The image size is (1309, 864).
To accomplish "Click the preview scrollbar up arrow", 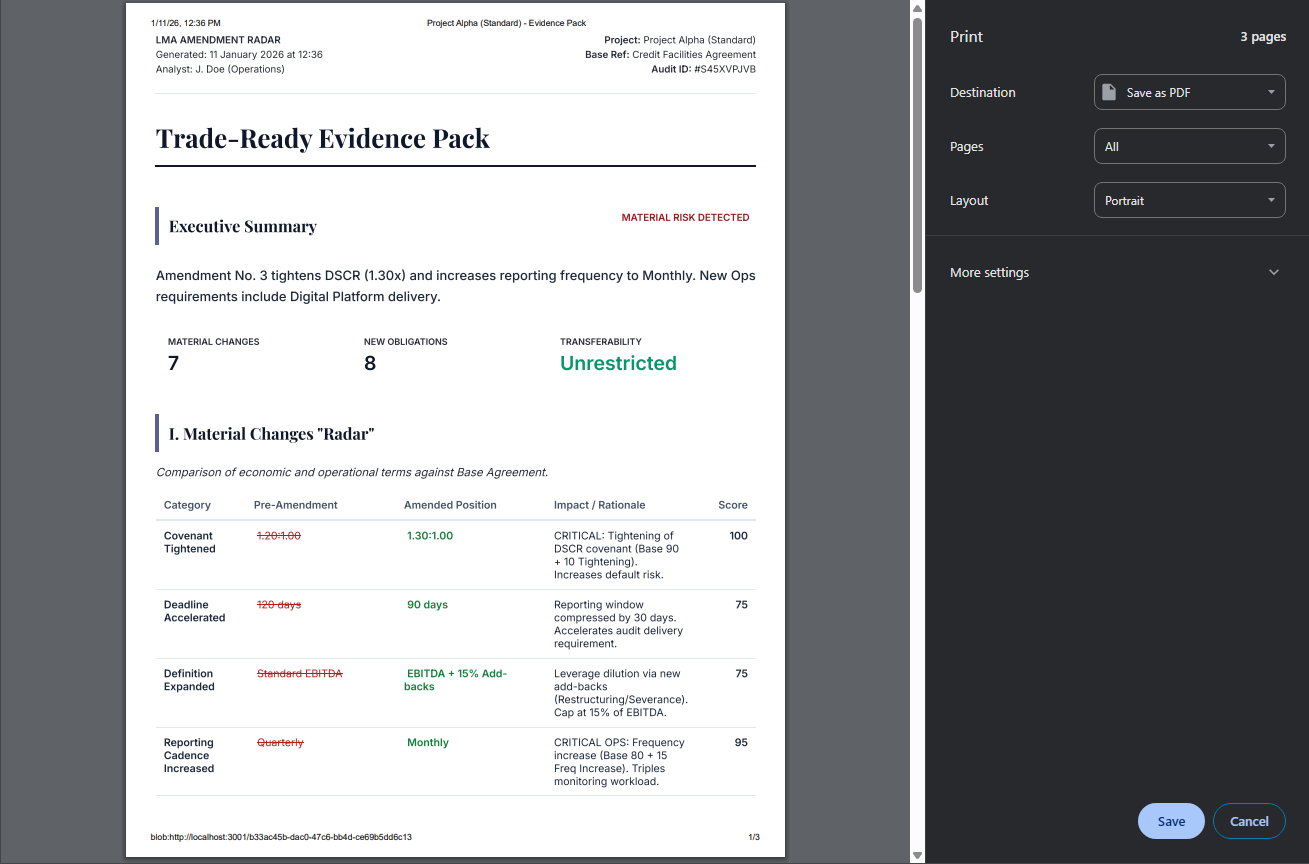I will (917, 8).
